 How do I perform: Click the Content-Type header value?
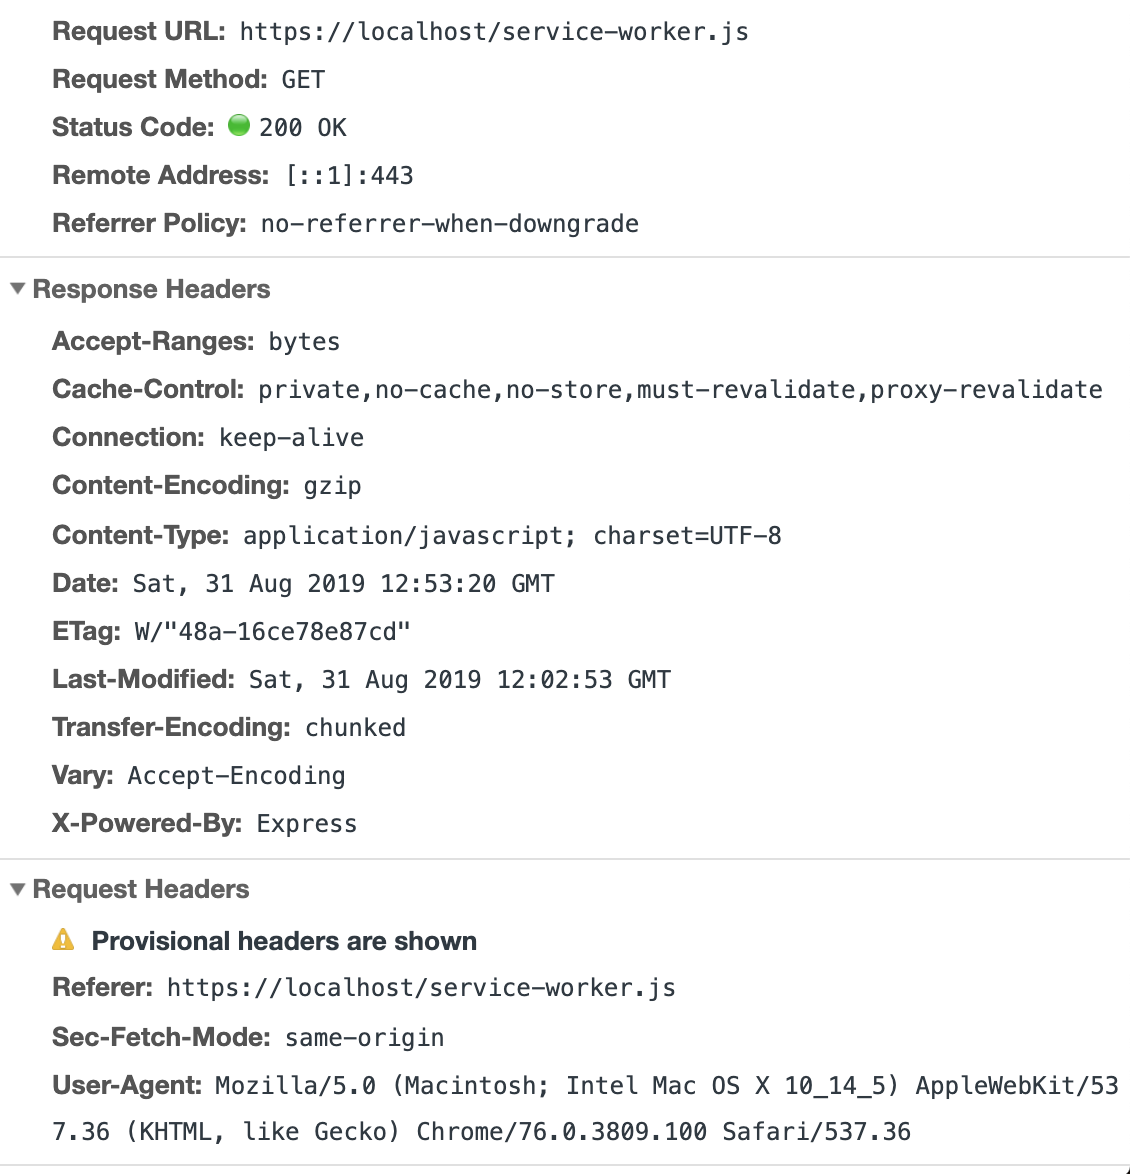(x=512, y=536)
